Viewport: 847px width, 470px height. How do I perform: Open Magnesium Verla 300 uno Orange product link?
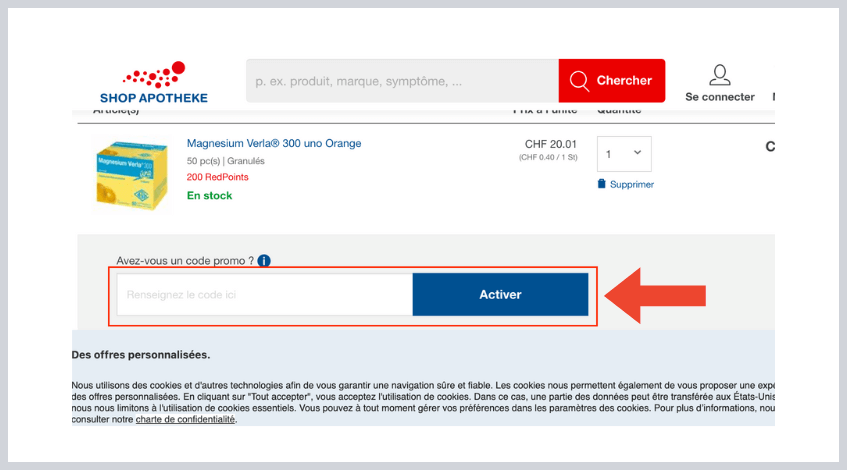[274, 143]
